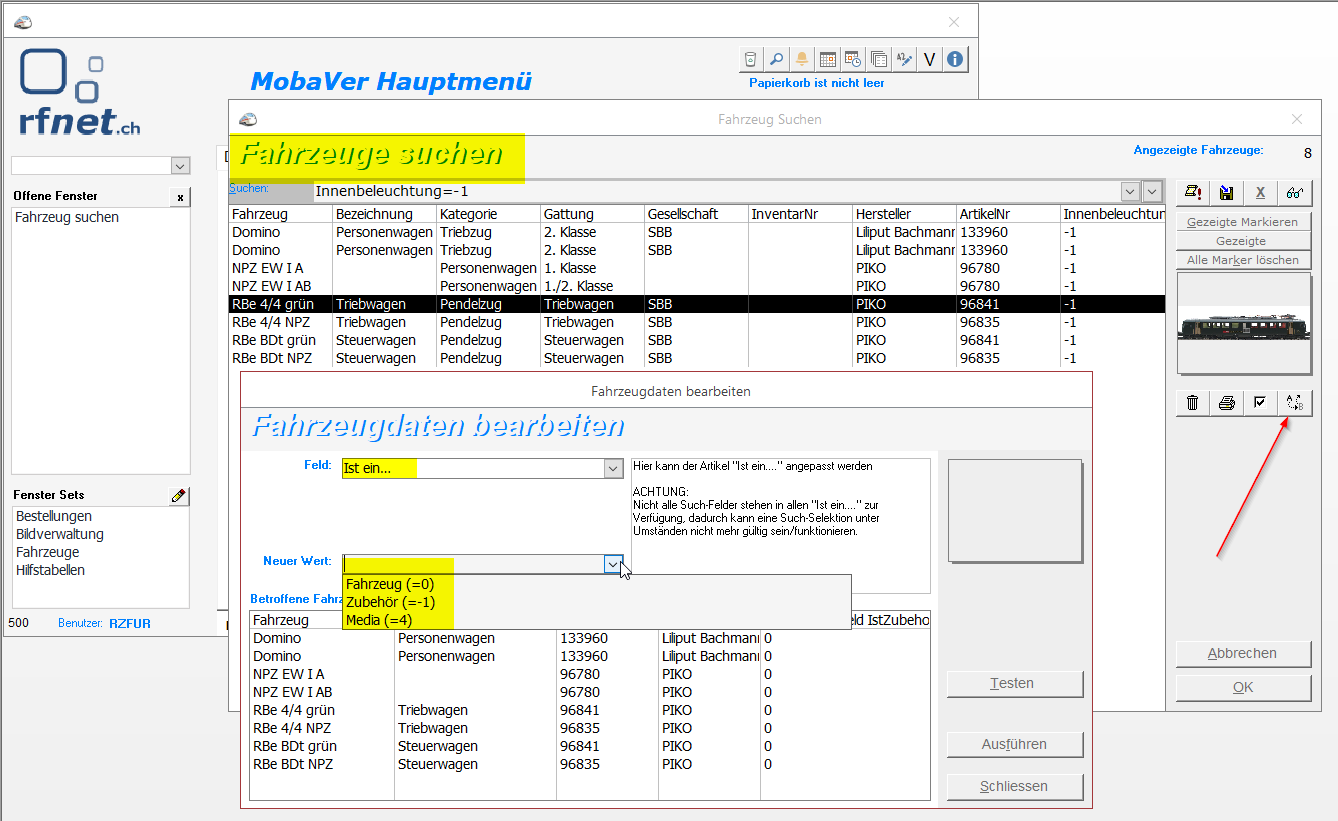
Task: Open the second search field dropdown arrow
Action: pyautogui.click(x=1153, y=191)
